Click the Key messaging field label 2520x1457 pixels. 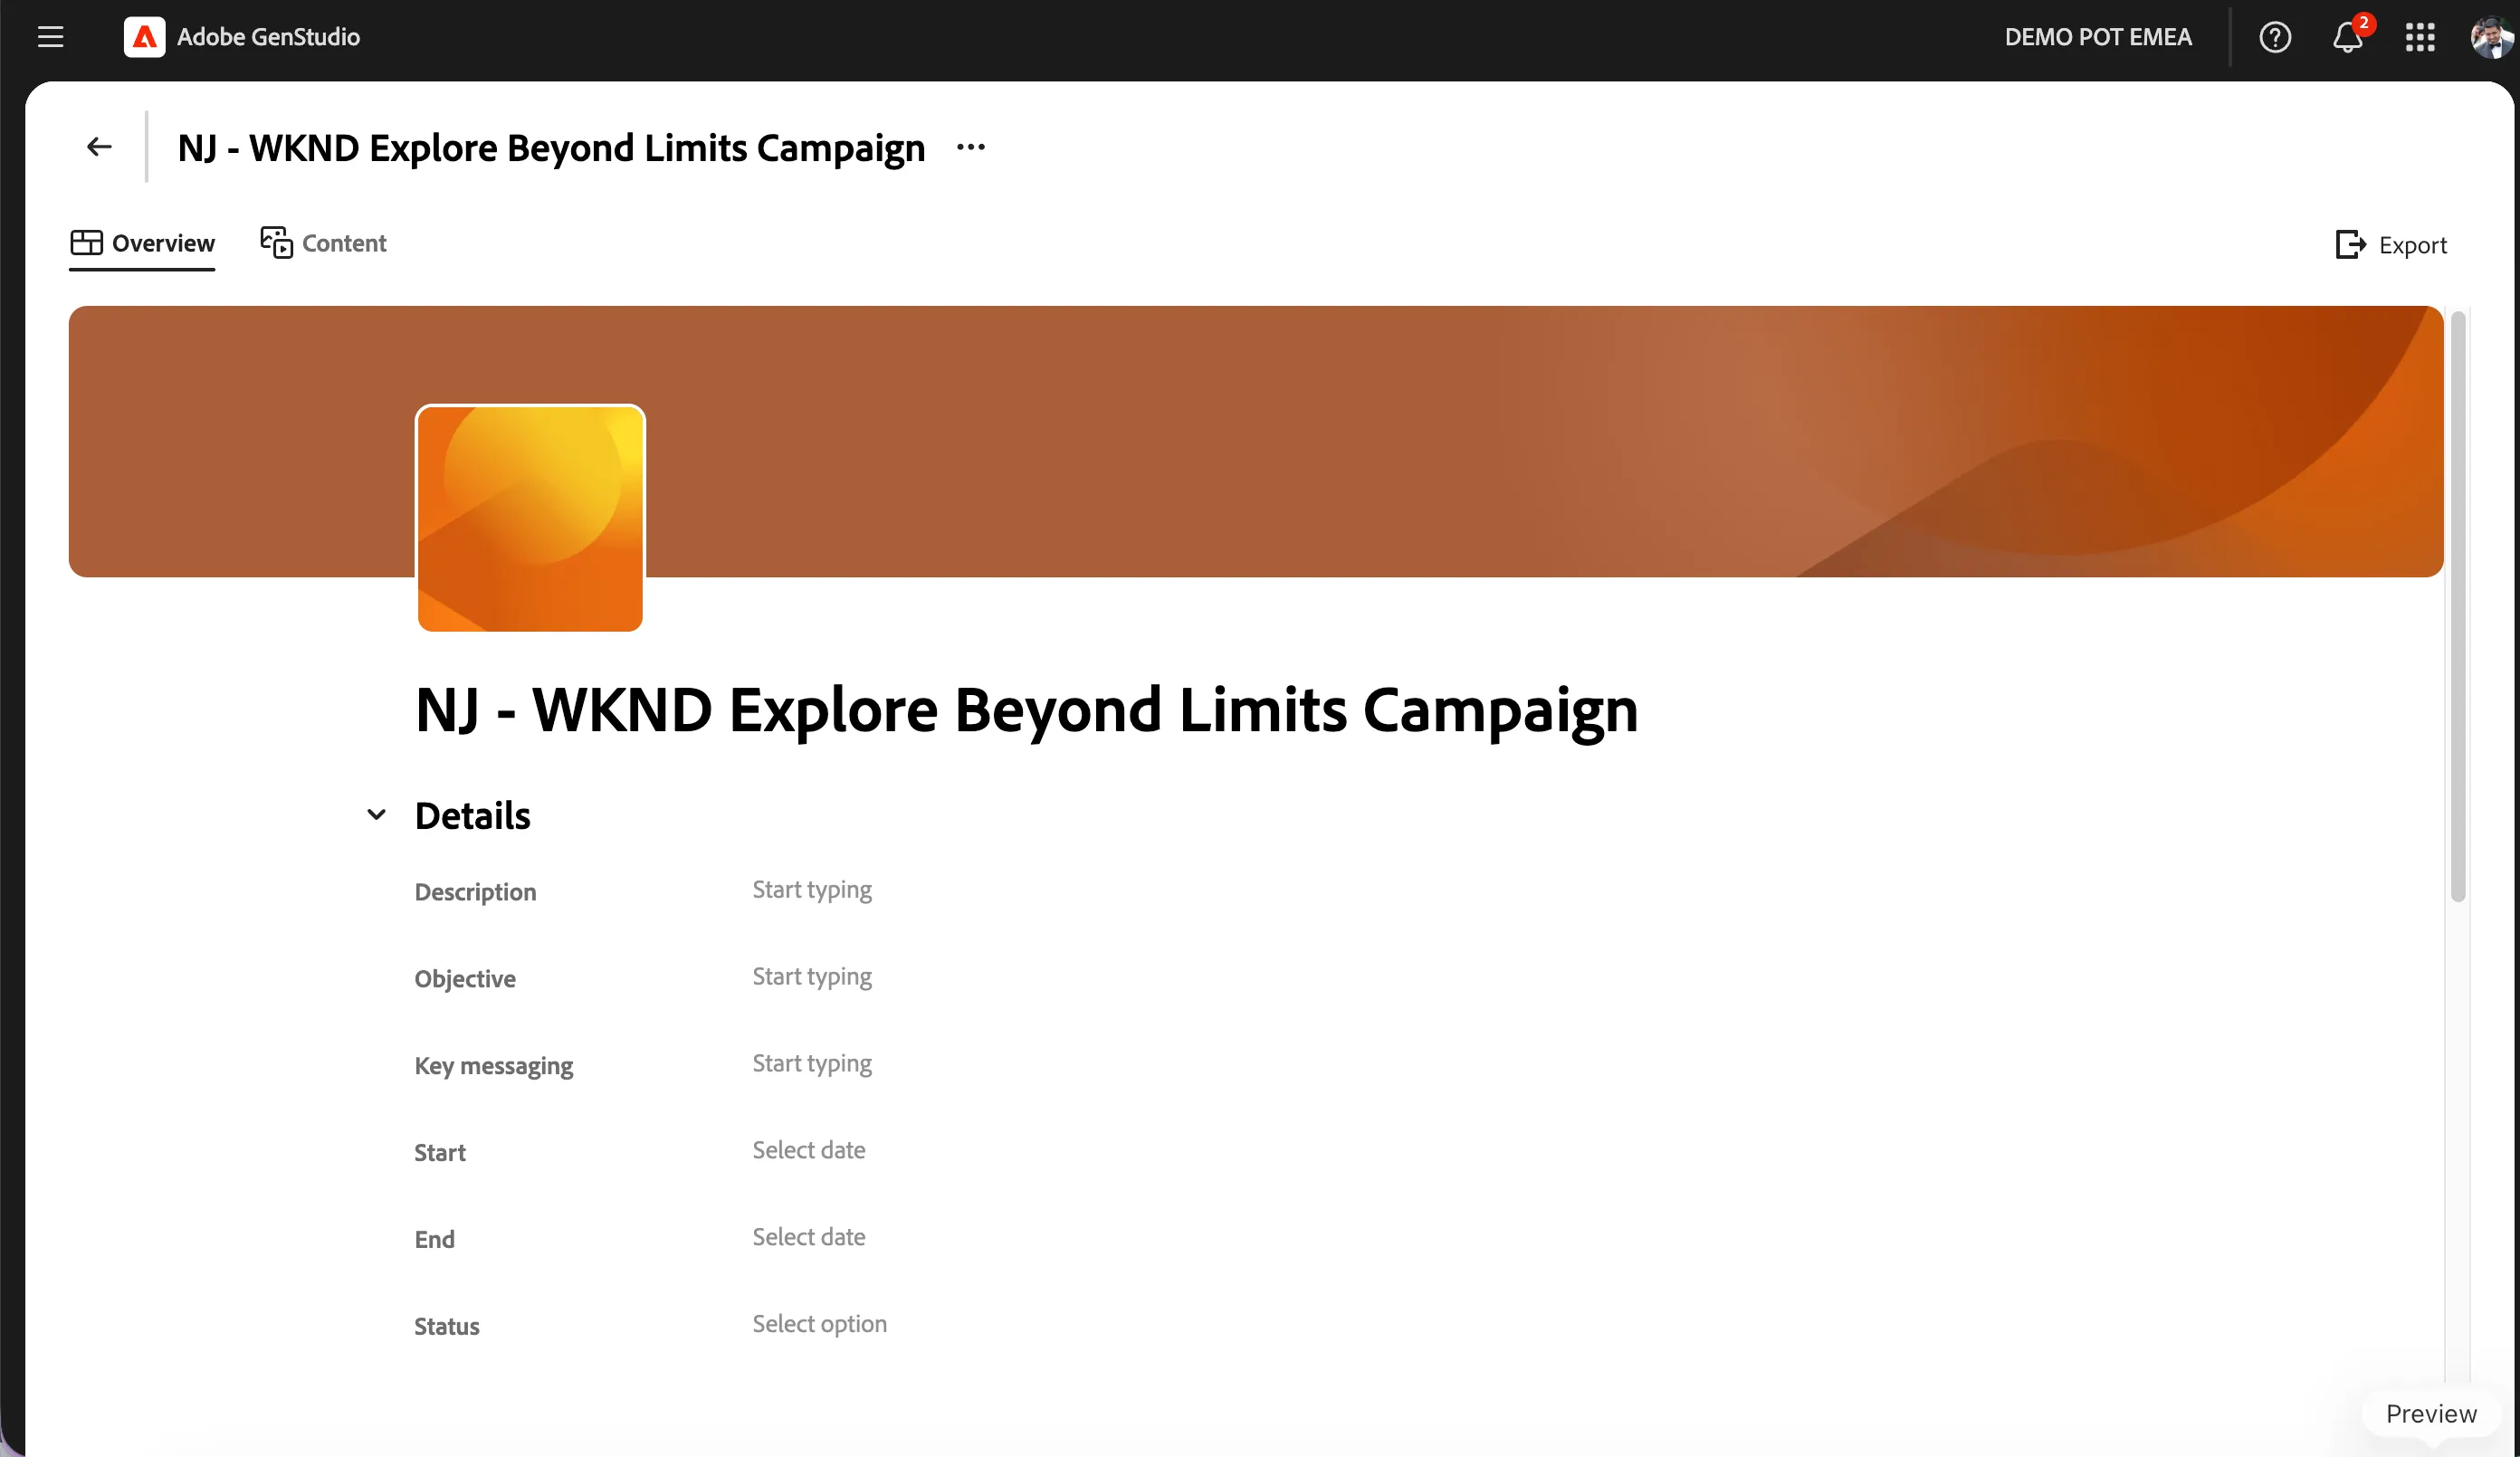[x=494, y=1066]
